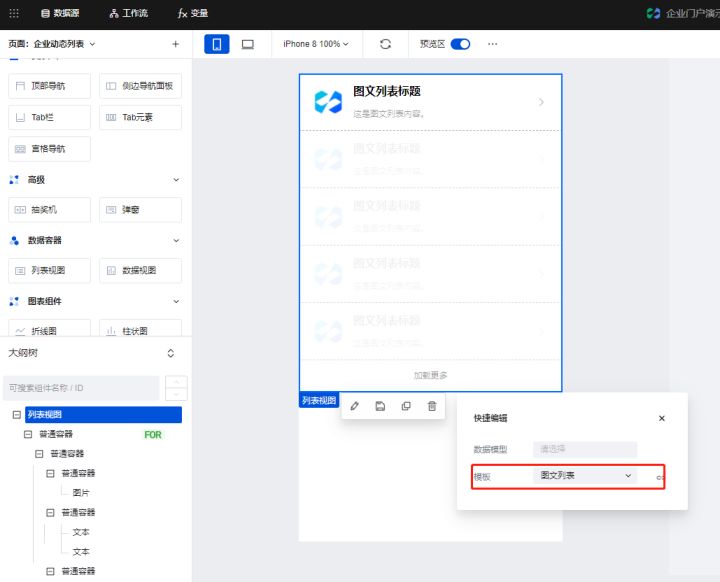
Task: Select the 抽奖机 component
Action: (50, 210)
